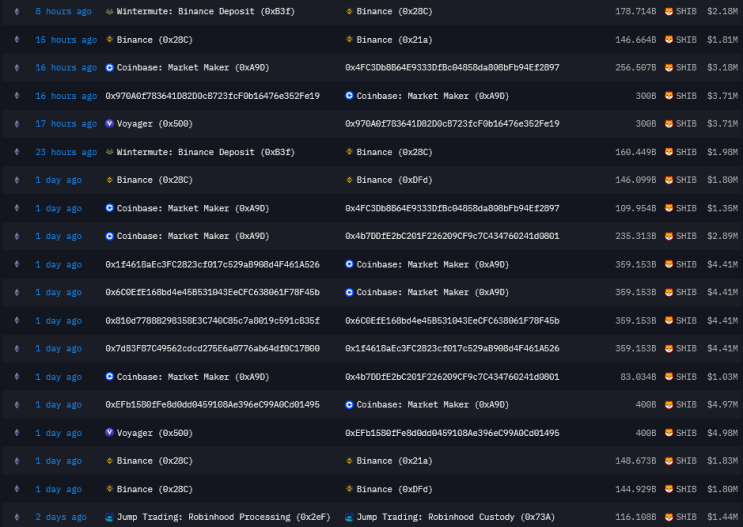The height and width of the screenshot is (527, 743).
Task: Click the Voyager logo in the 17 hours ago row
Action: coord(109,124)
